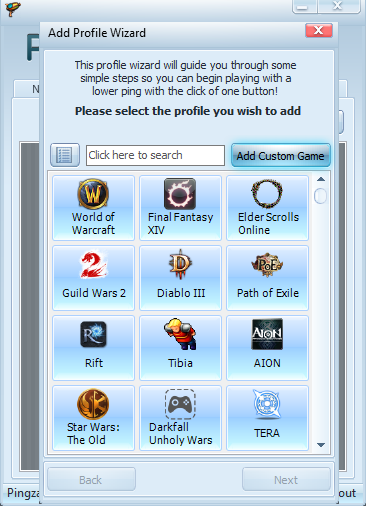The height and width of the screenshot is (506, 366).
Task: Click the disabled Back button
Action: (x=91, y=479)
